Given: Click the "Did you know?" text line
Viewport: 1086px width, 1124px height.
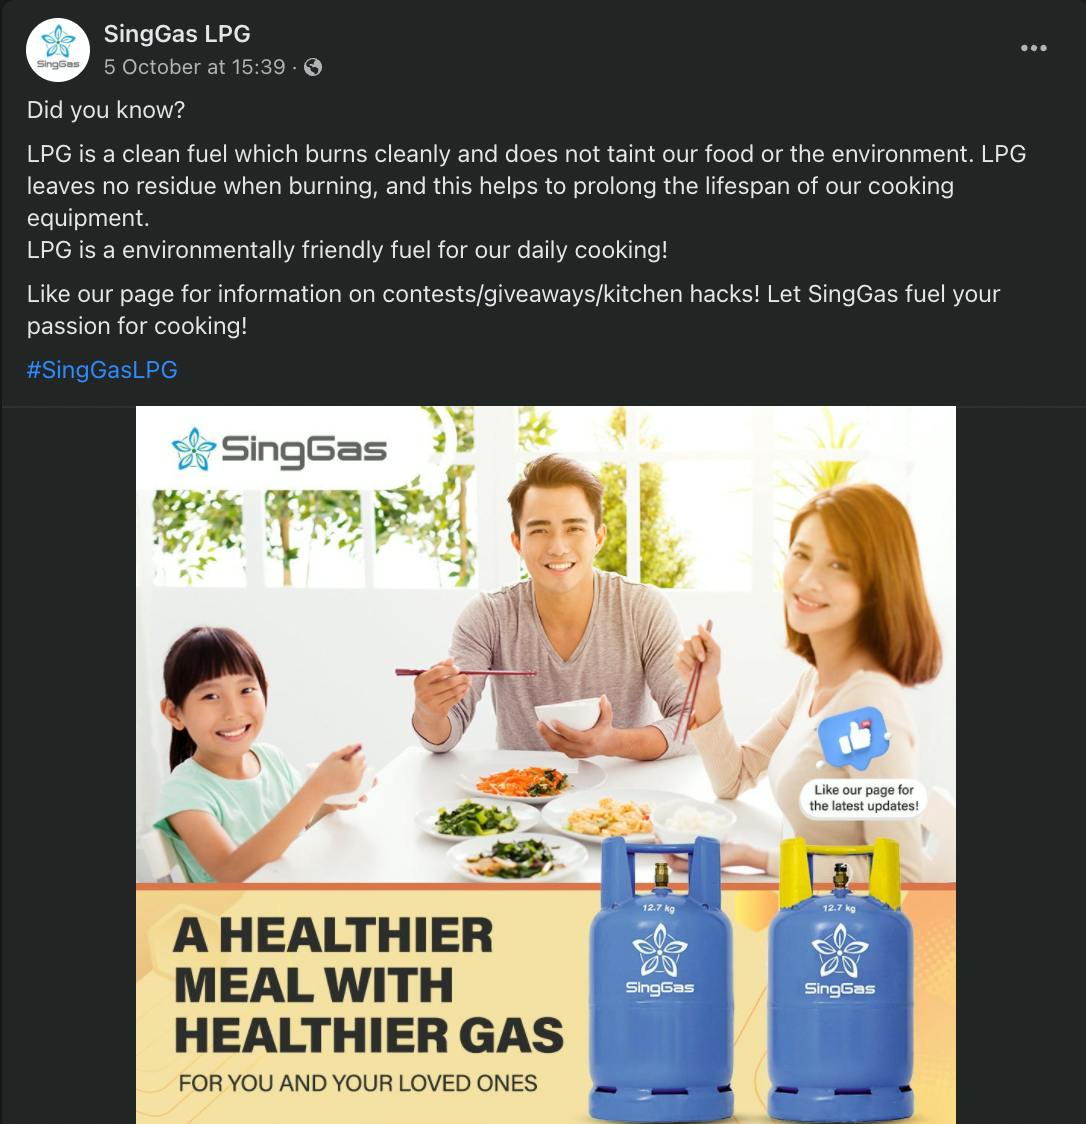Looking at the screenshot, I should click(x=106, y=110).
